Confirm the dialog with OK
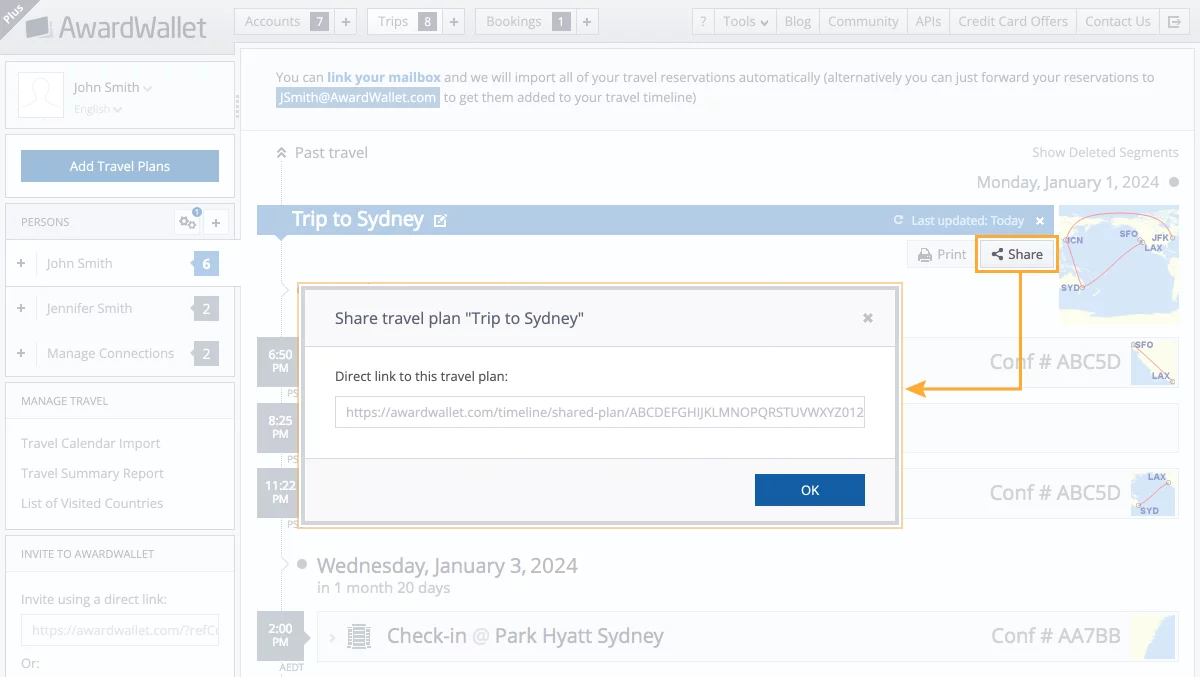Screen dimensions: 1200x677 coord(810,490)
